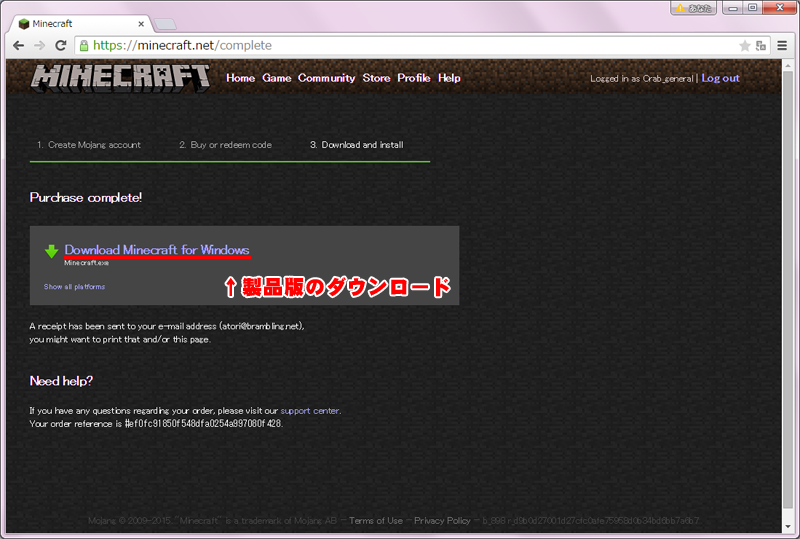Click step 3 Download and install

point(357,145)
